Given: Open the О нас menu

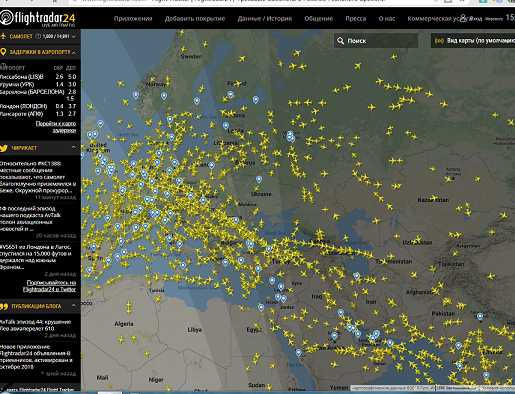Looking at the screenshot, I should click(x=387, y=19).
